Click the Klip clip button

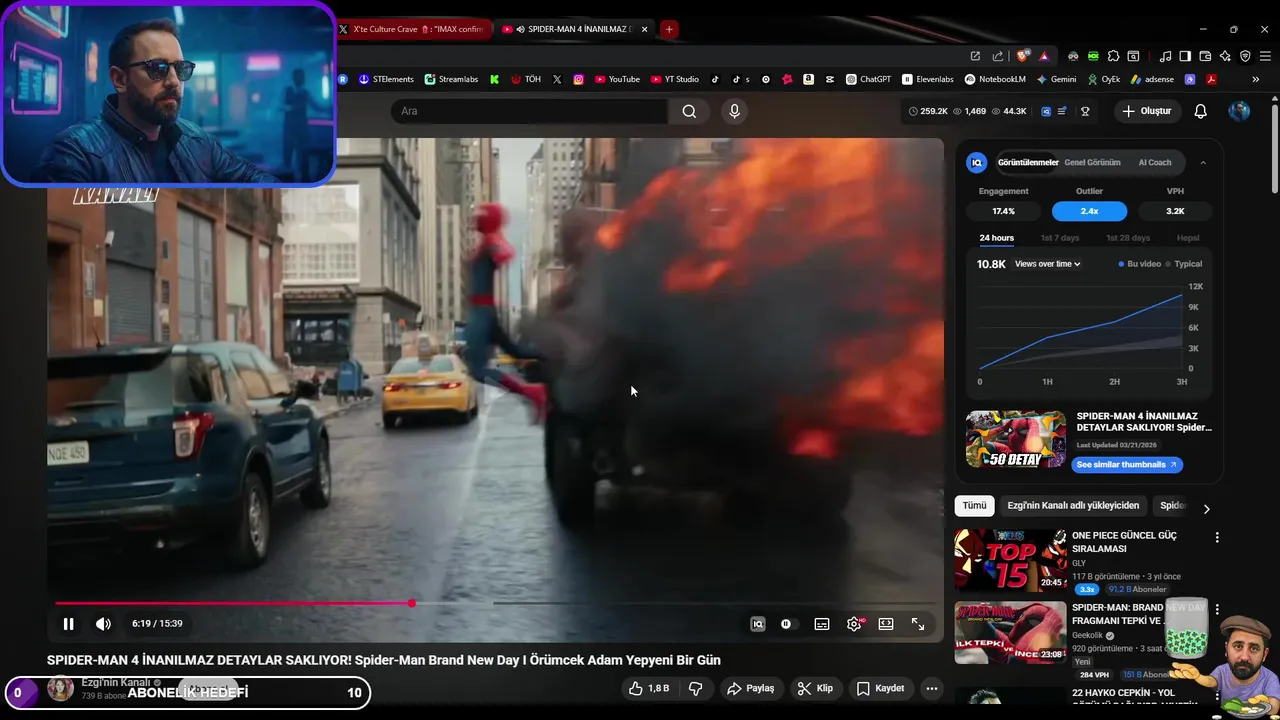point(815,688)
